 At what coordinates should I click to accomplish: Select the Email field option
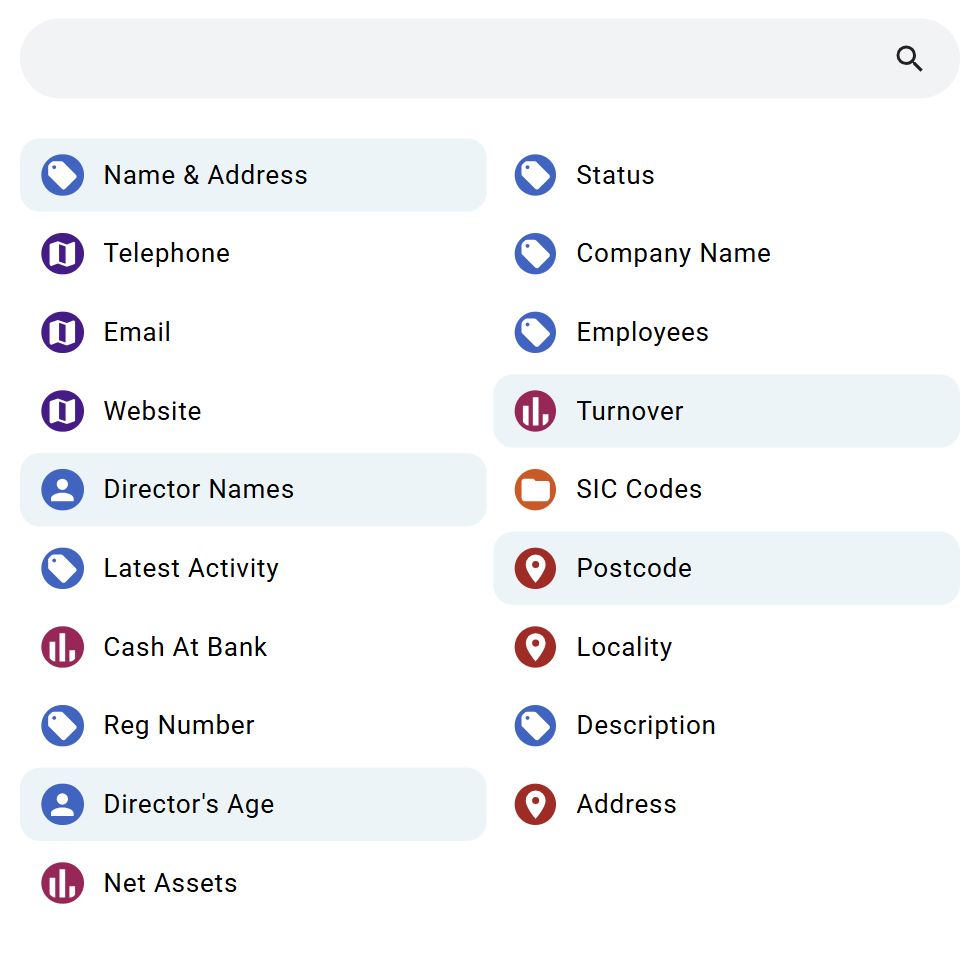click(x=137, y=333)
